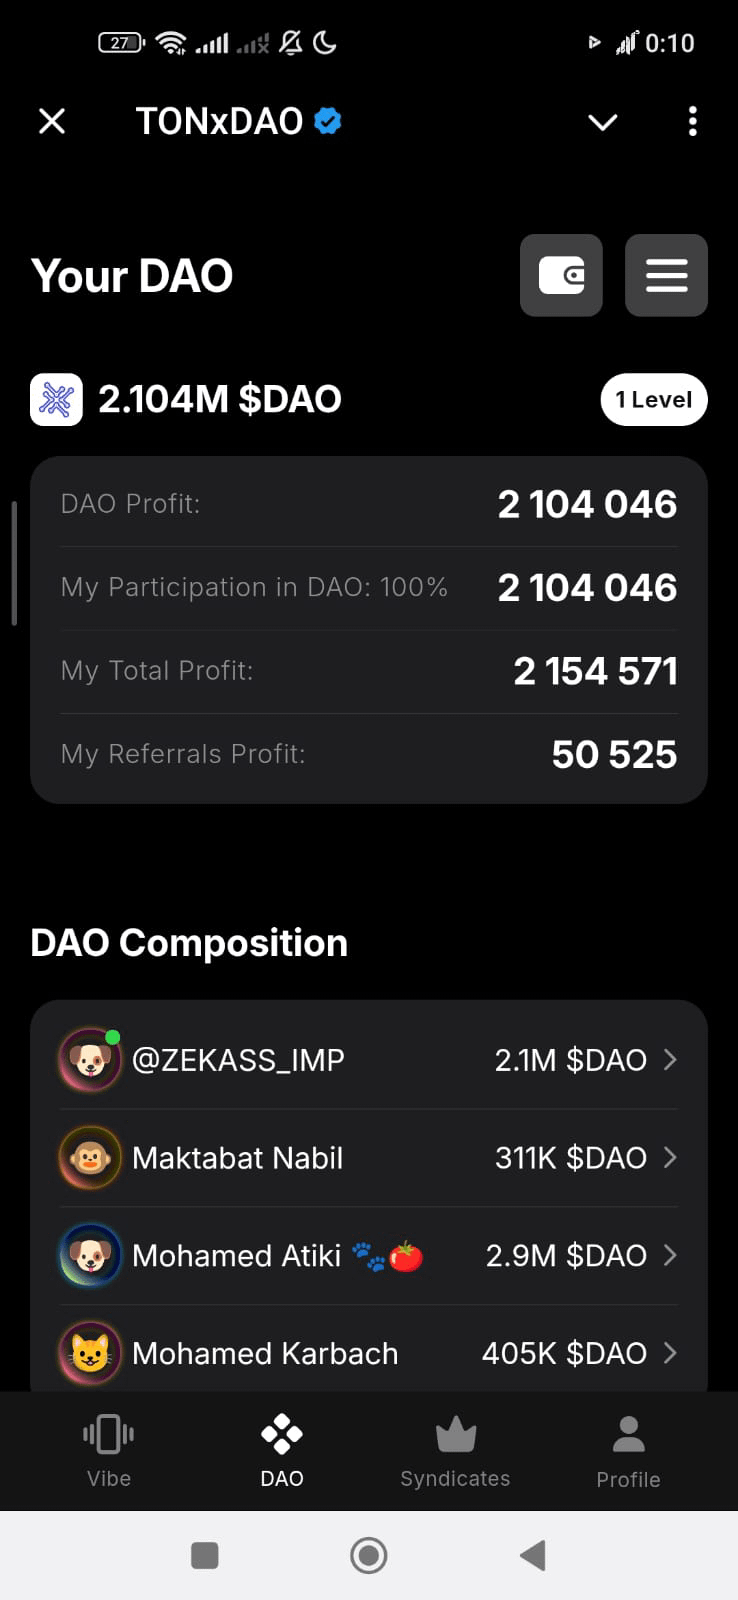Tap Mohamed Karbach cat avatar
Screen dimensions: 738x1600
click(90, 1353)
